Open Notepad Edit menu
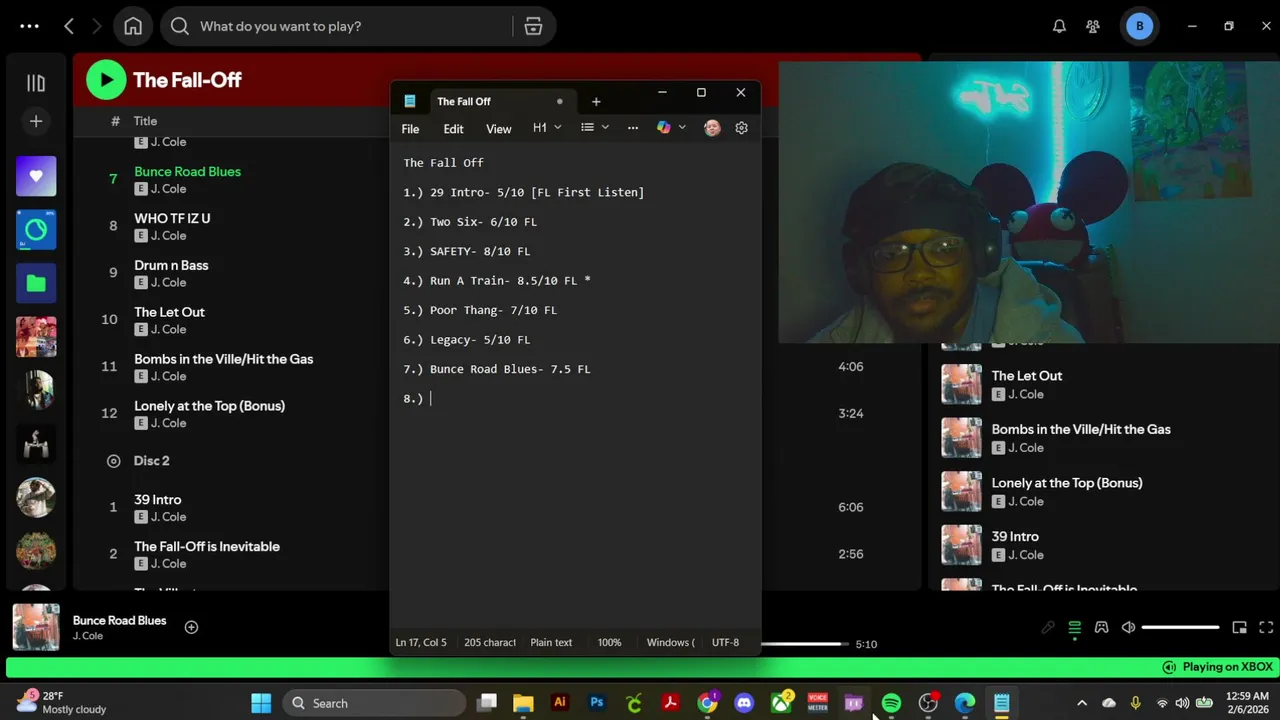 click(453, 129)
